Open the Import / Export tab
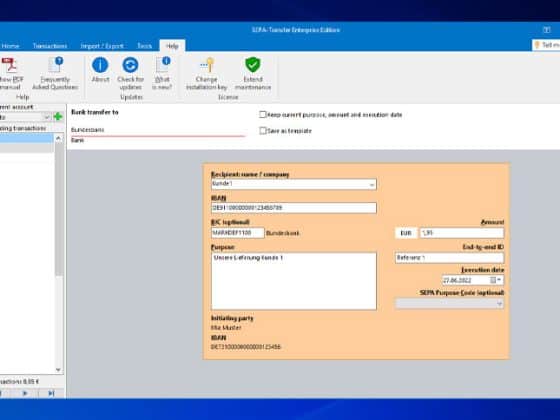The width and height of the screenshot is (560, 420). click(102, 46)
